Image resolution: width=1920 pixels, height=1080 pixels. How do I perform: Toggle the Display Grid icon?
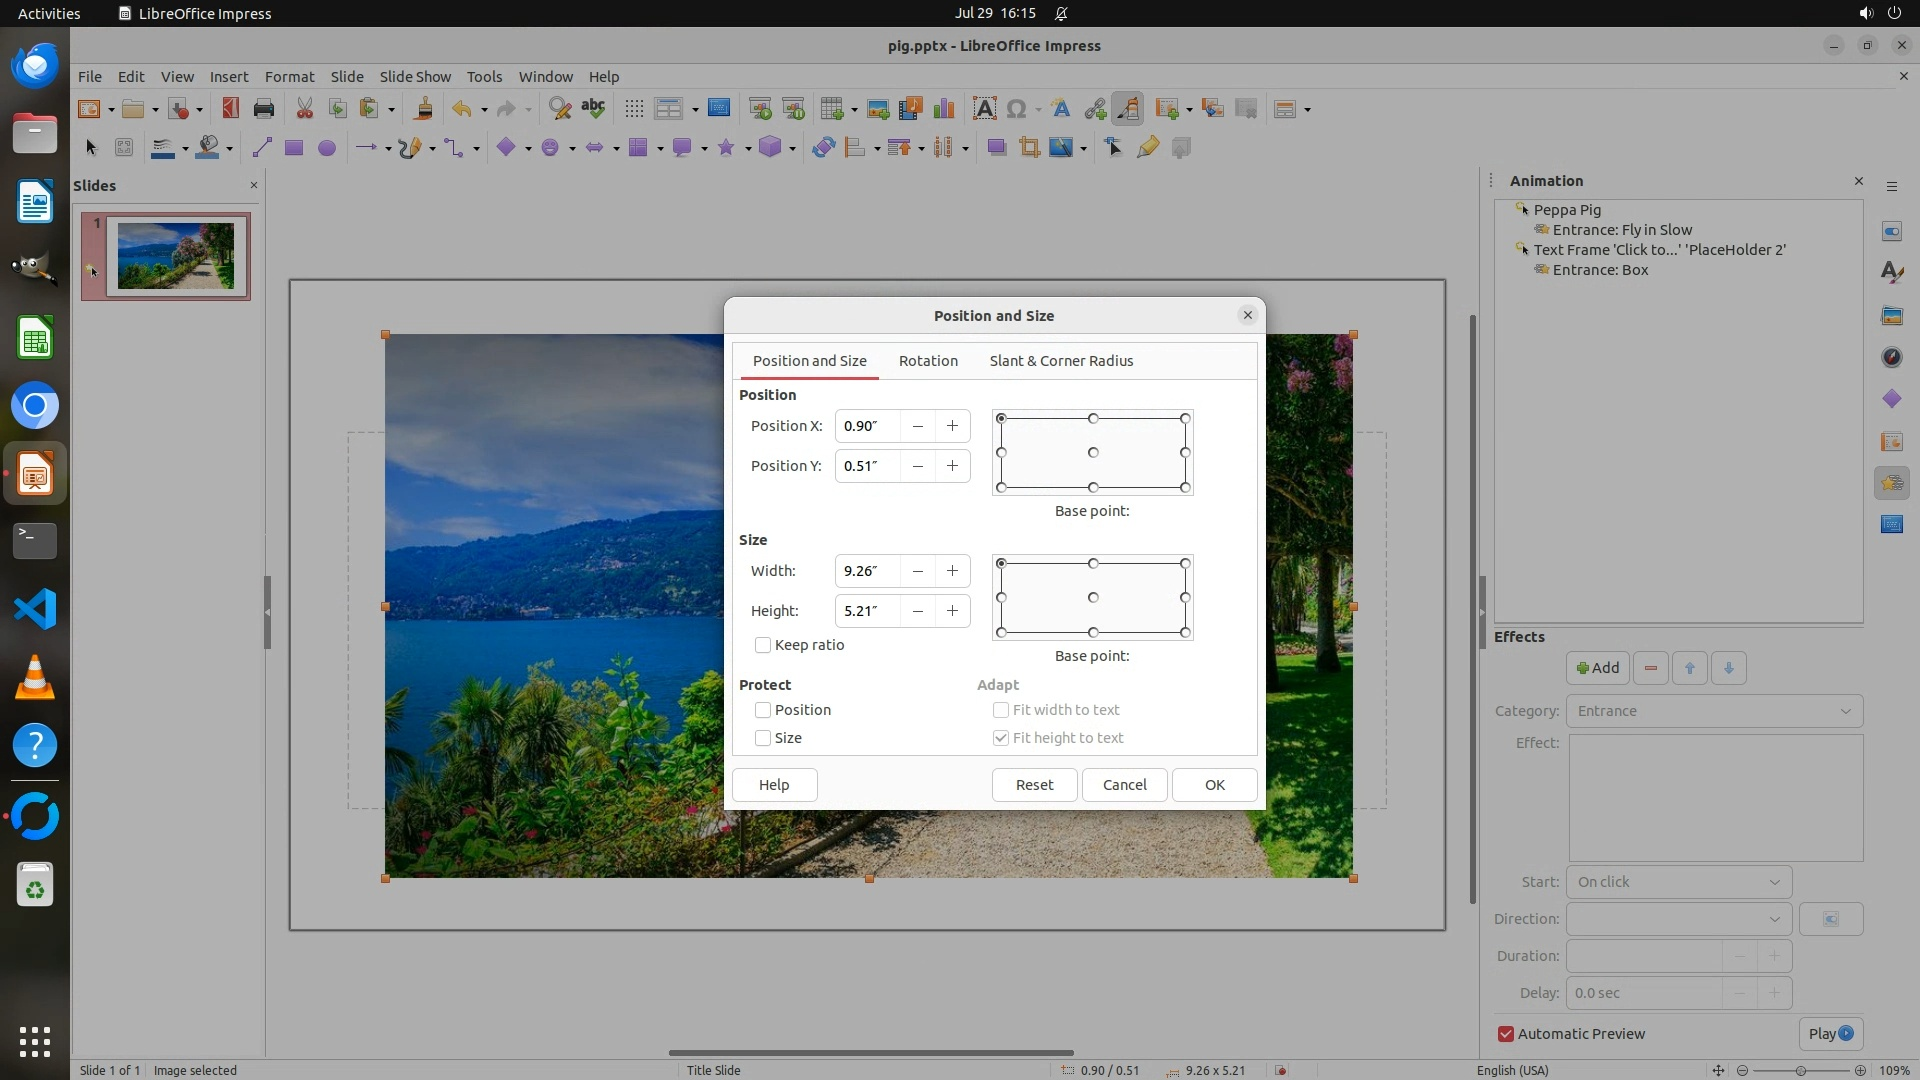click(634, 109)
